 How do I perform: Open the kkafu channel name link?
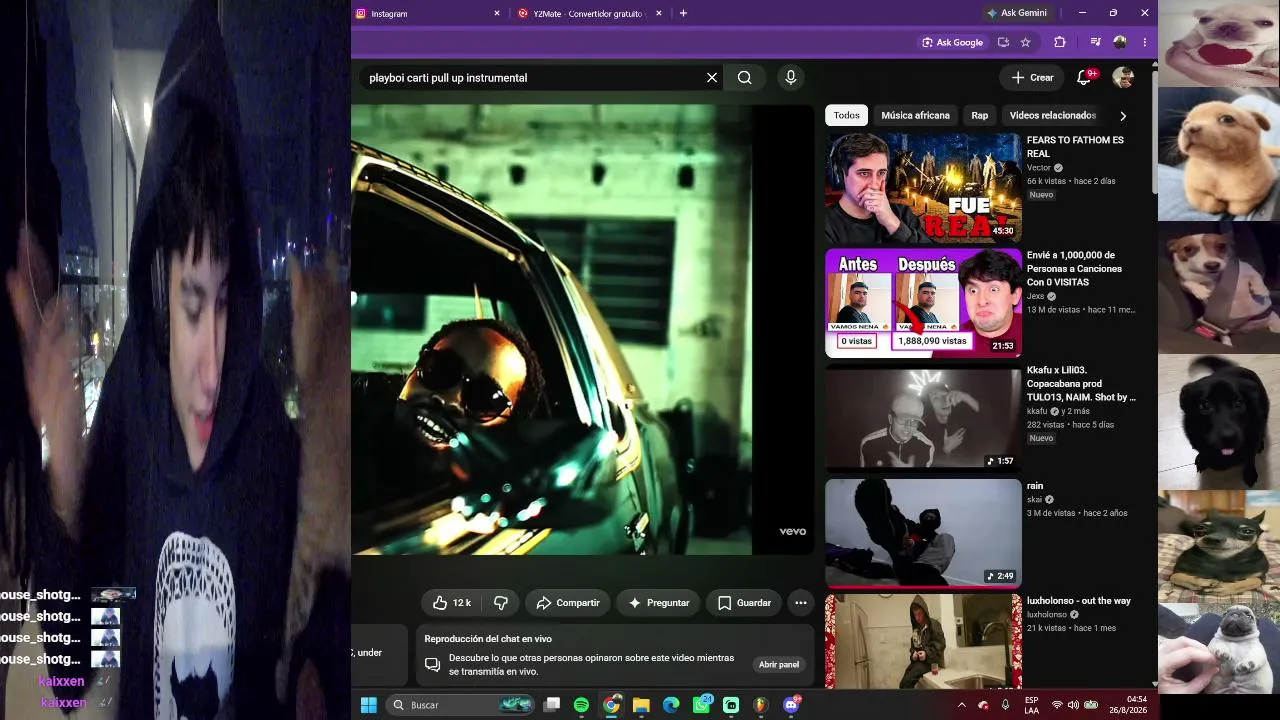(1037, 411)
